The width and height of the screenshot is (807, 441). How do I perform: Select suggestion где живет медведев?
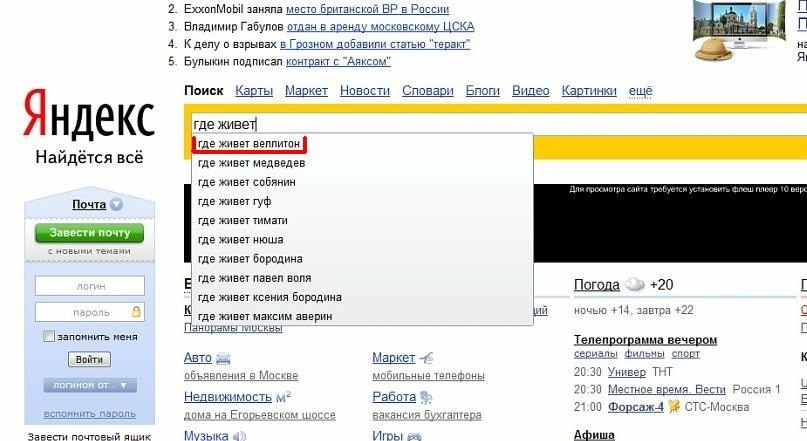(362, 163)
